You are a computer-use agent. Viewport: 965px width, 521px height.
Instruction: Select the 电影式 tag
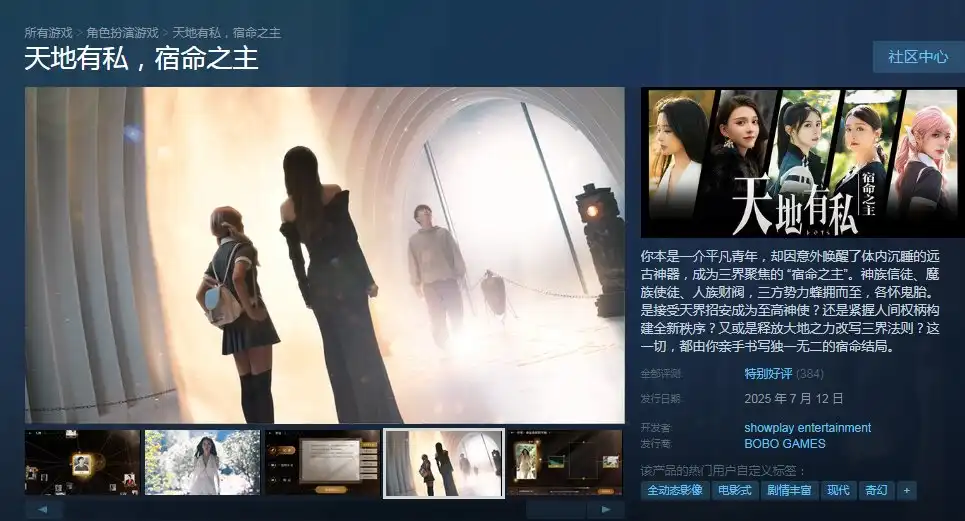click(x=735, y=490)
